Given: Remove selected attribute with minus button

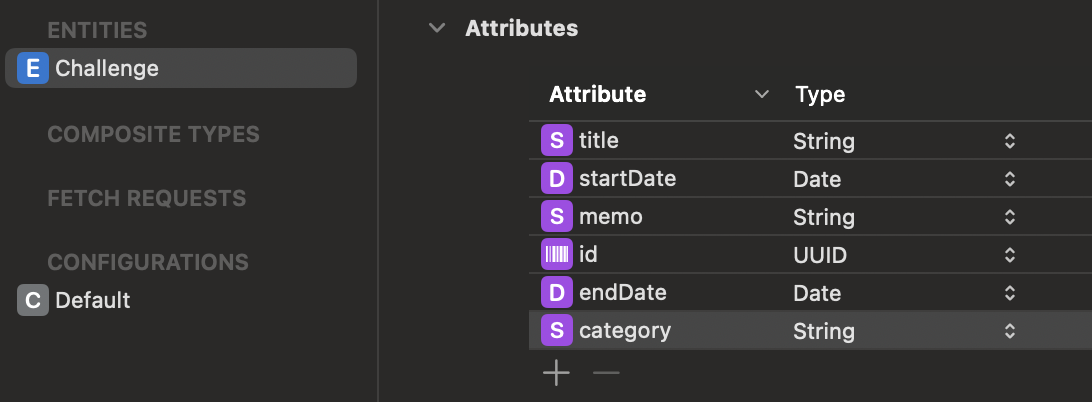Looking at the screenshot, I should [606, 374].
